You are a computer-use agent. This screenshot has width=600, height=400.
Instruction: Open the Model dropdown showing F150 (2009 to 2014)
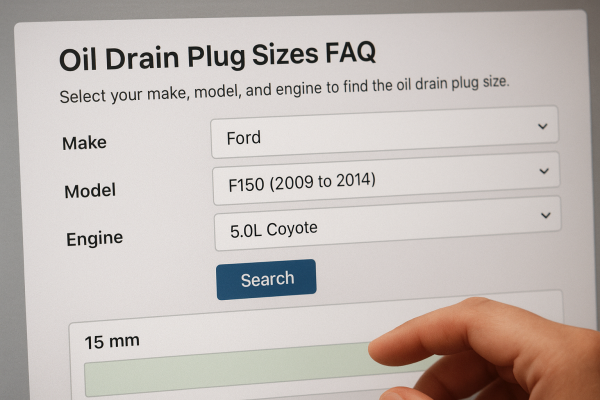pyautogui.click(x=386, y=178)
